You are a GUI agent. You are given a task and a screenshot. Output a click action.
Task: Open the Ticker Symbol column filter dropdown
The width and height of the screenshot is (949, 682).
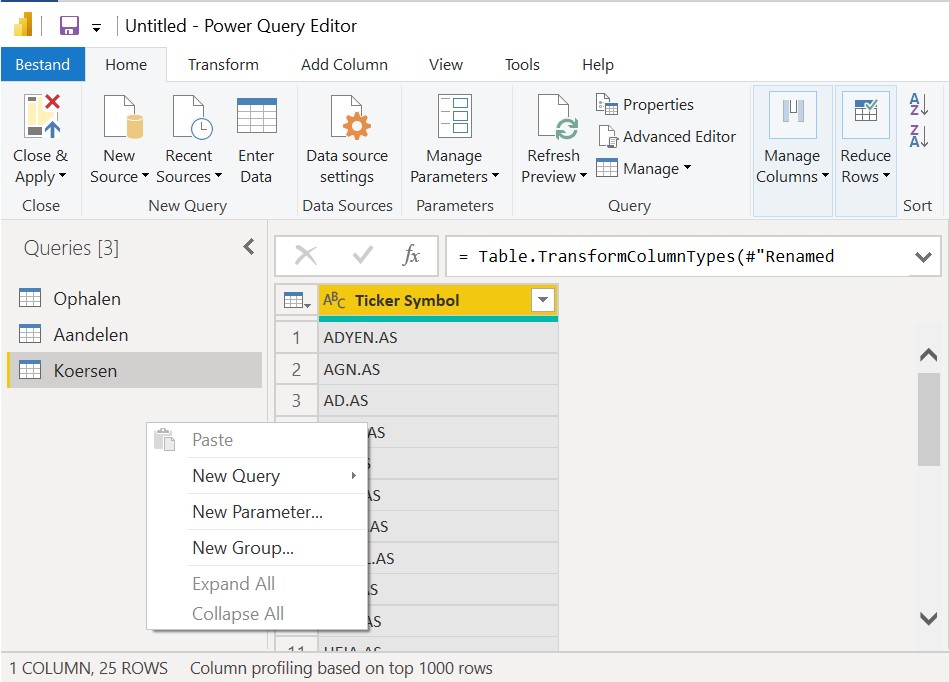coord(543,300)
